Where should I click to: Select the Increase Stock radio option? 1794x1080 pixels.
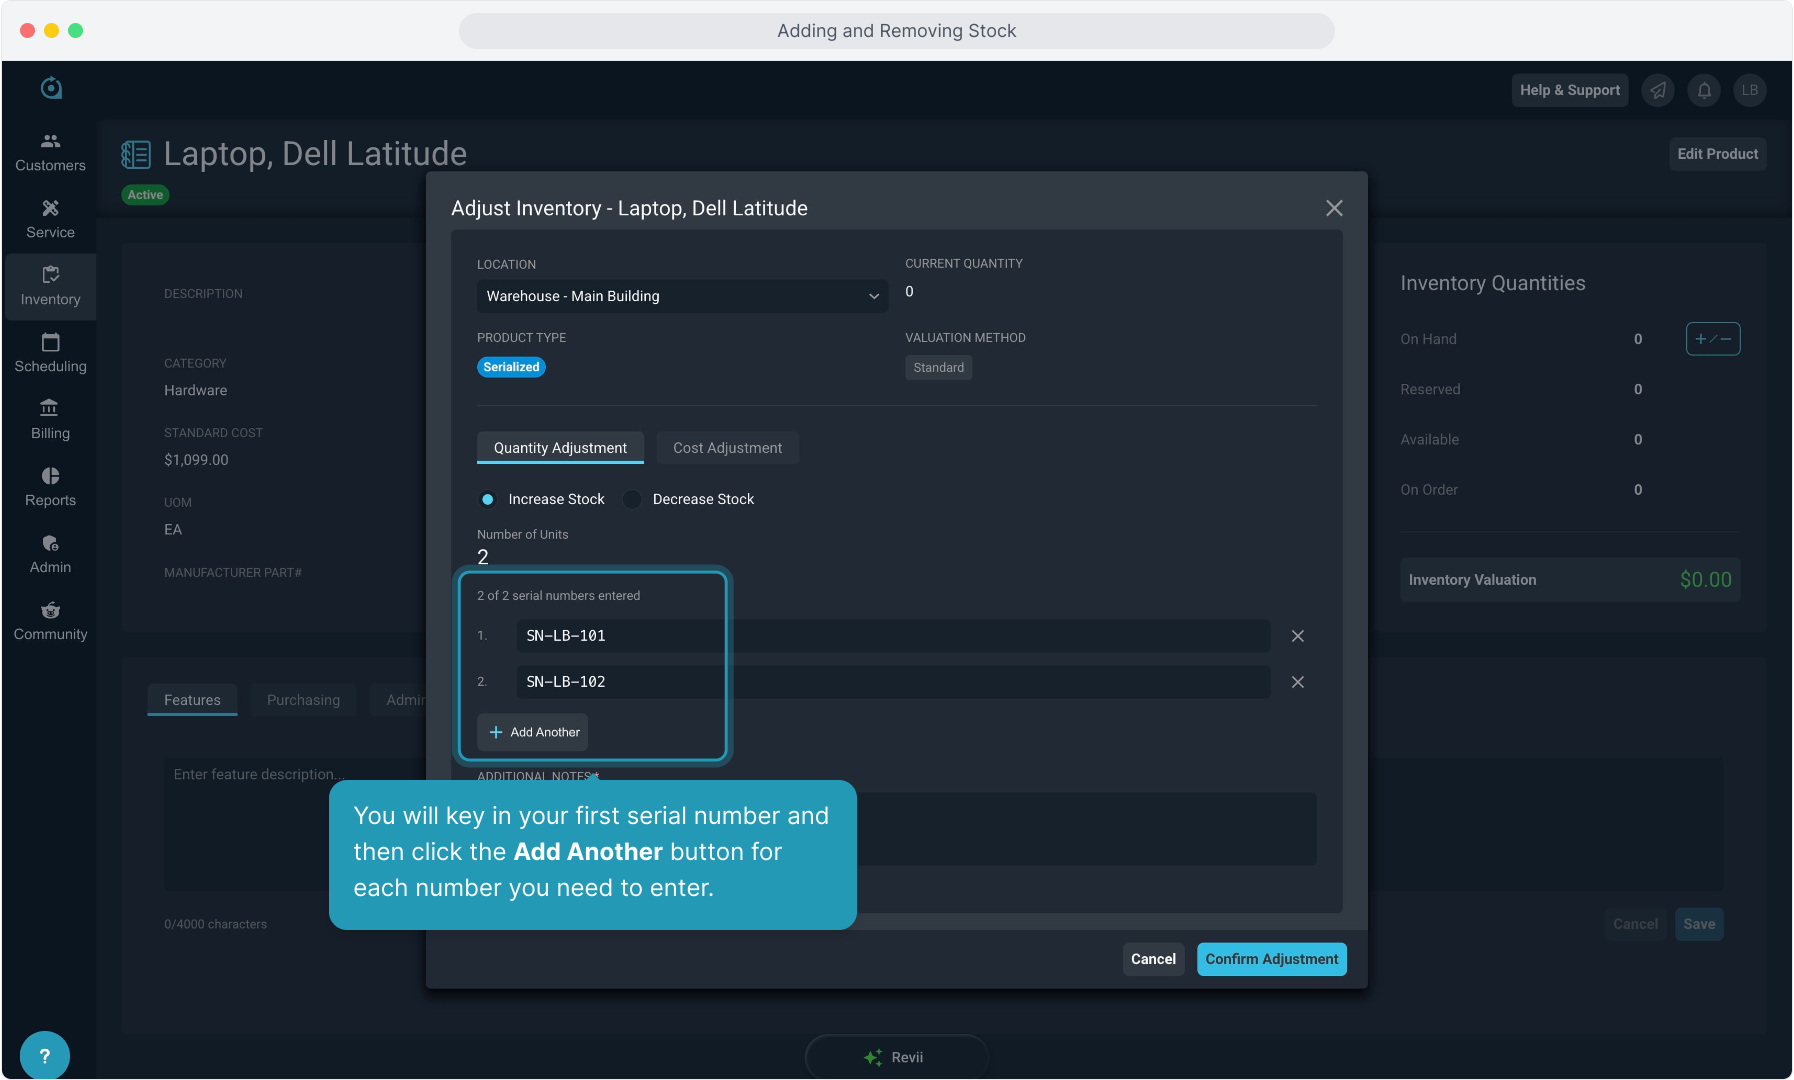(488, 499)
